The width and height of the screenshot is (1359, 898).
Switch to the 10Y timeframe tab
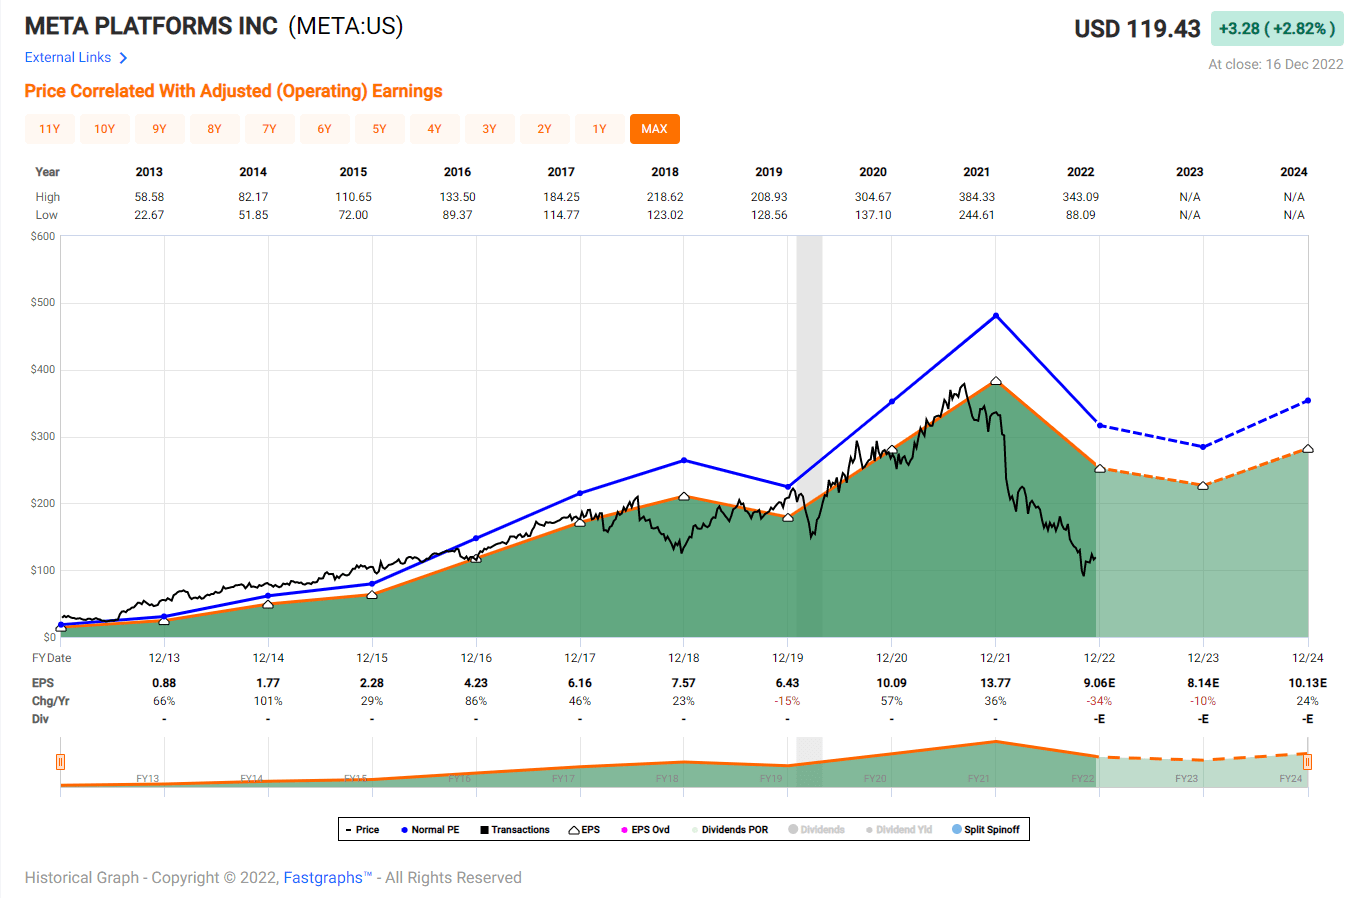pyautogui.click(x=104, y=128)
